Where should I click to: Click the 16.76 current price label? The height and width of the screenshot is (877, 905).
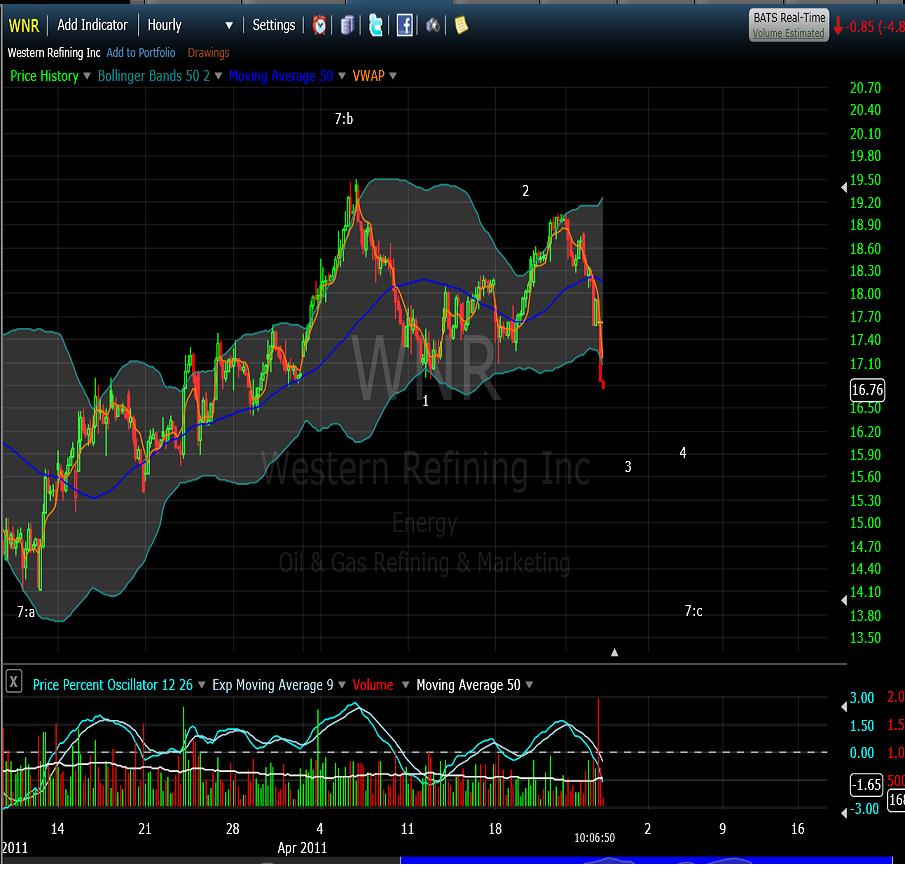866,390
